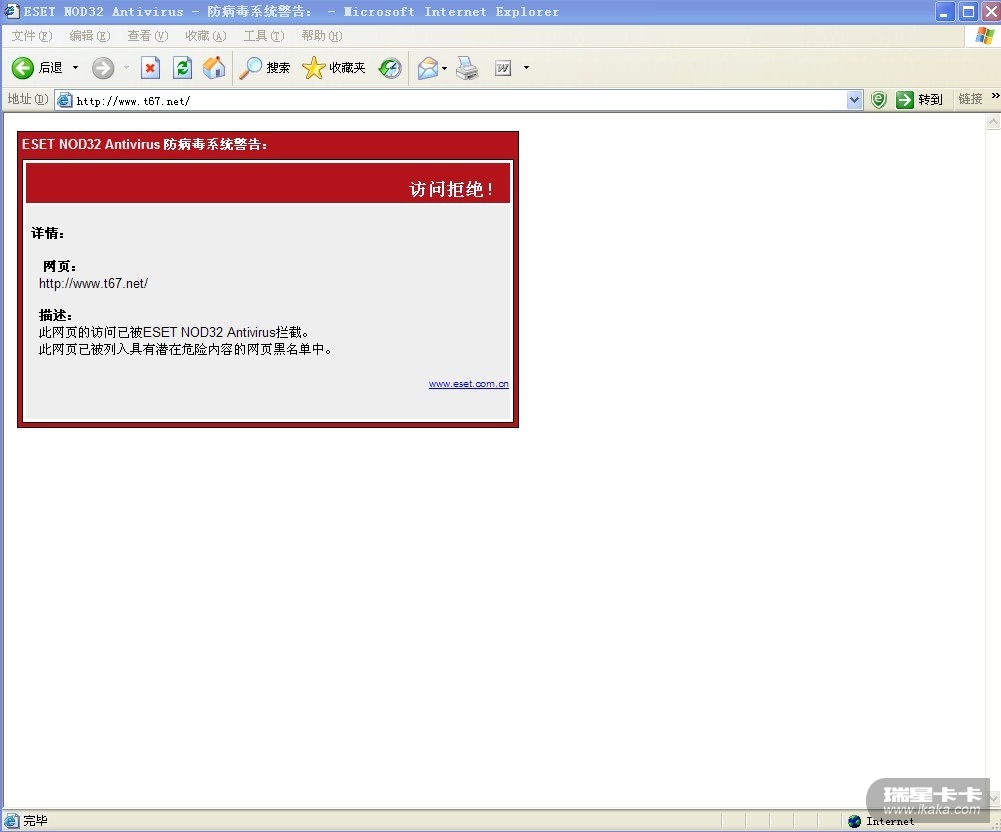Screen dimensions: 1001x832
Task: Open the 编辑(E) menu
Action: 89,36
